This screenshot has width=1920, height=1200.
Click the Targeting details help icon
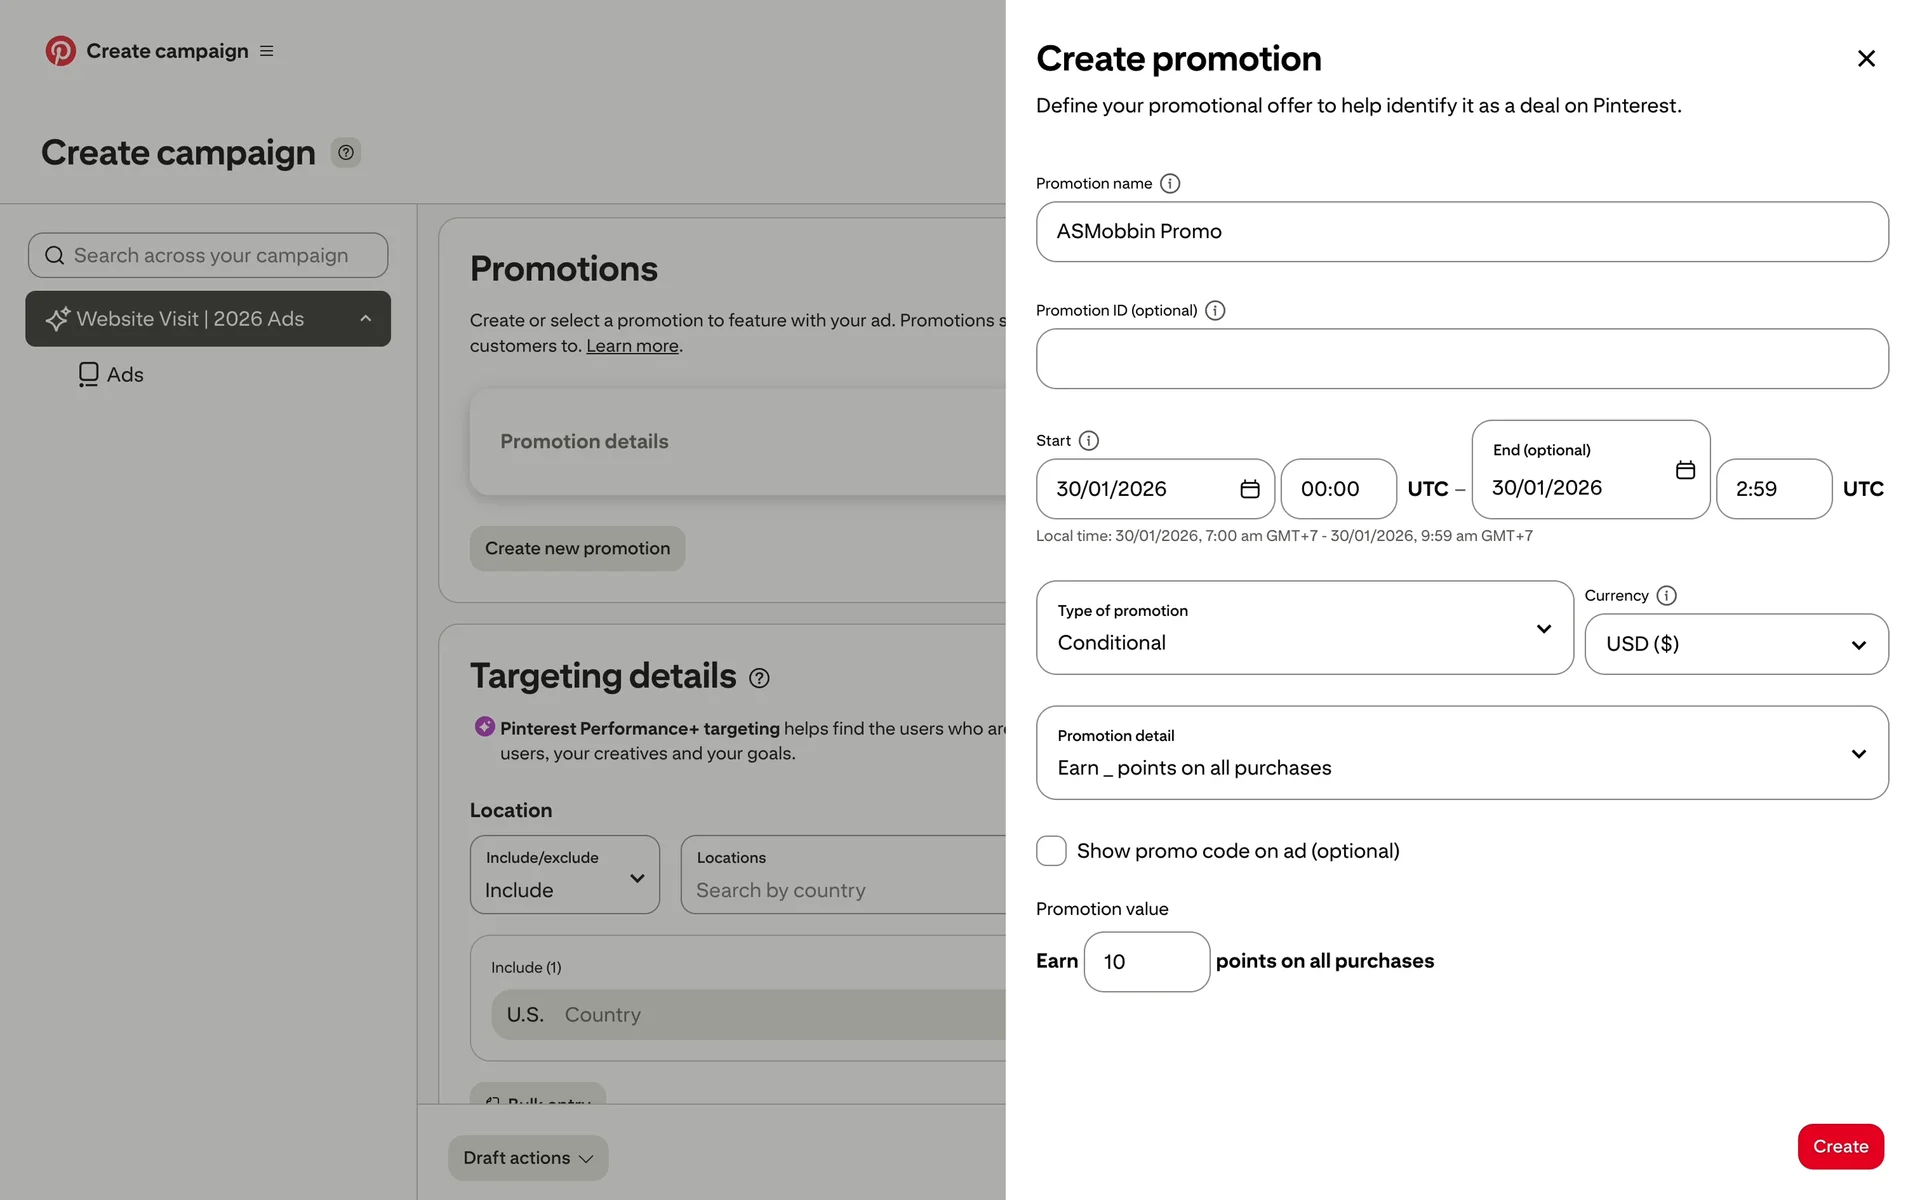pyautogui.click(x=759, y=679)
